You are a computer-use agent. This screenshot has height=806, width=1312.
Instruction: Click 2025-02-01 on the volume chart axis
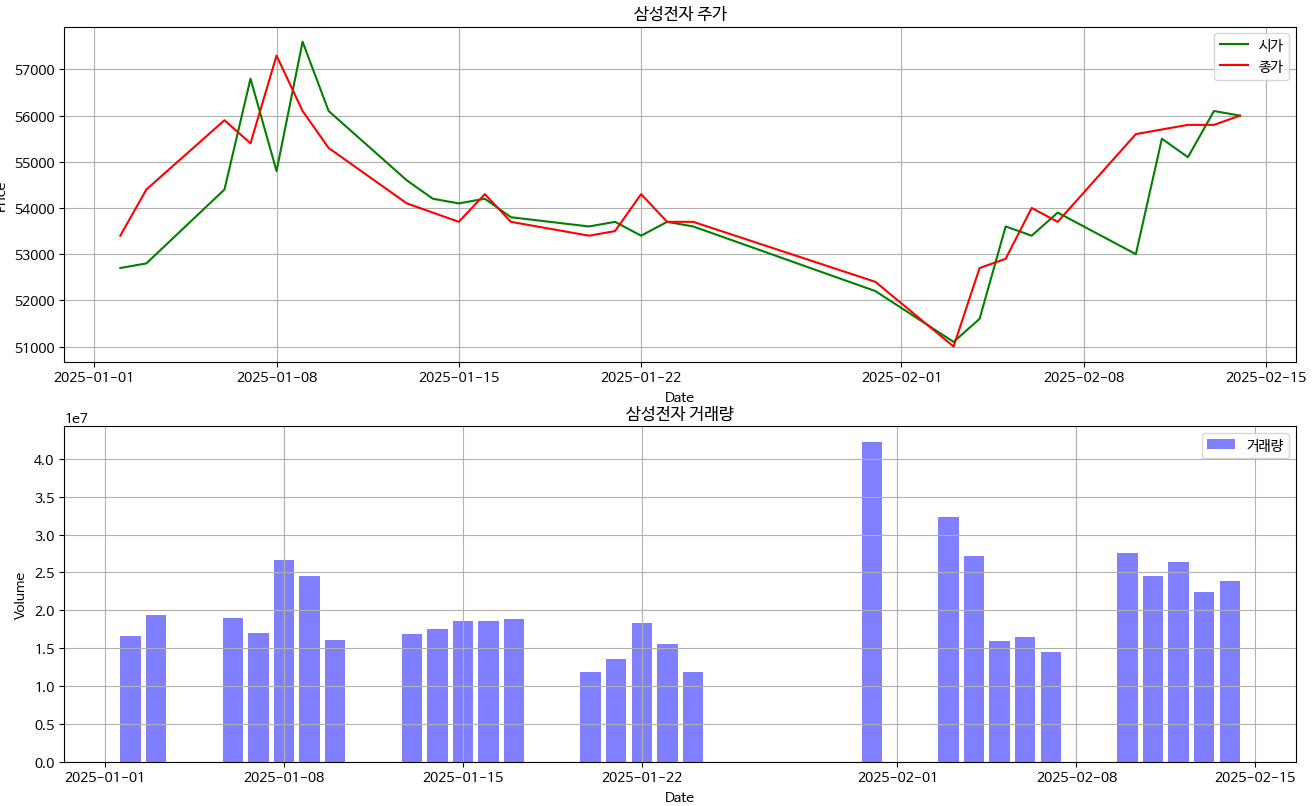897,777
